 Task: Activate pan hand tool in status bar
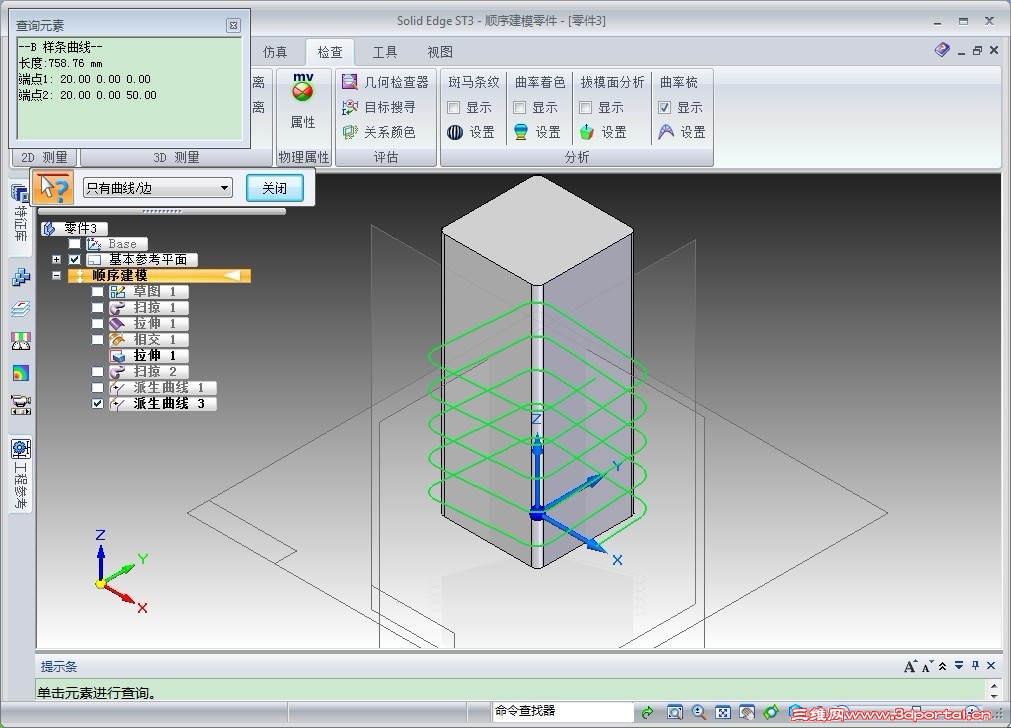[747, 712]
